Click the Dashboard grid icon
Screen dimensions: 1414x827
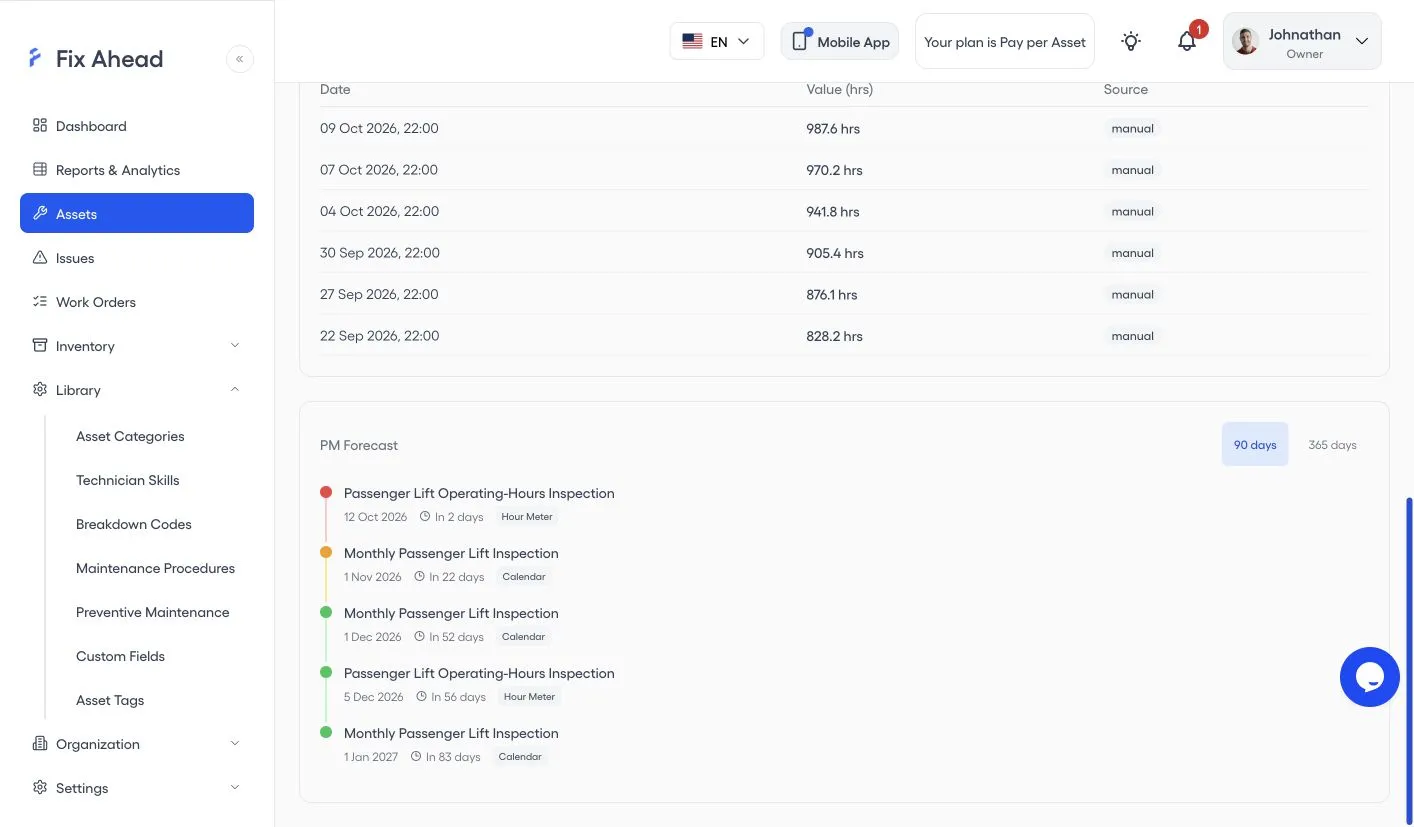pyautogui.click(x=40, y=125)
